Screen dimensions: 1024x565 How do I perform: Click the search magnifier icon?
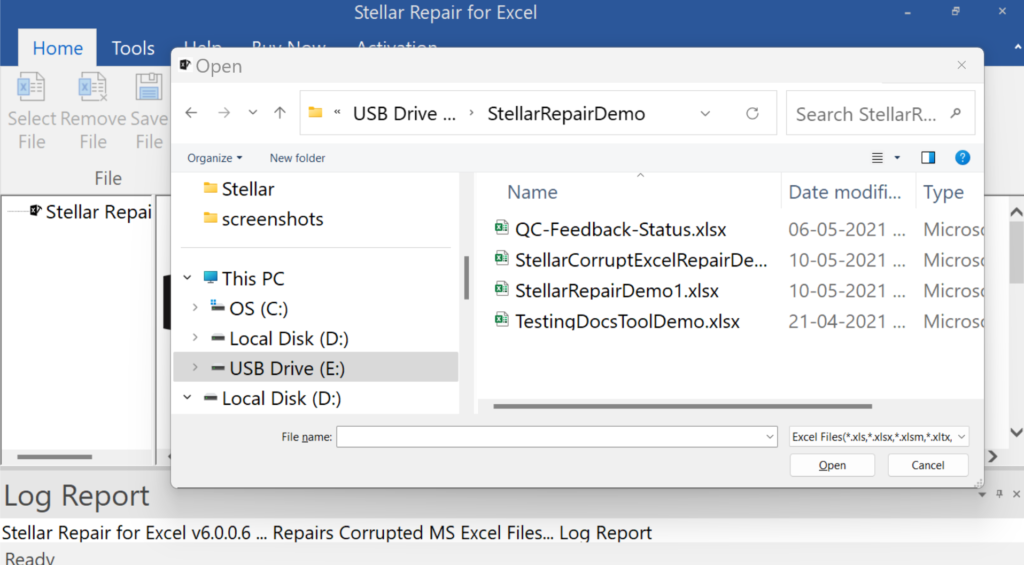tap(956, 114)
